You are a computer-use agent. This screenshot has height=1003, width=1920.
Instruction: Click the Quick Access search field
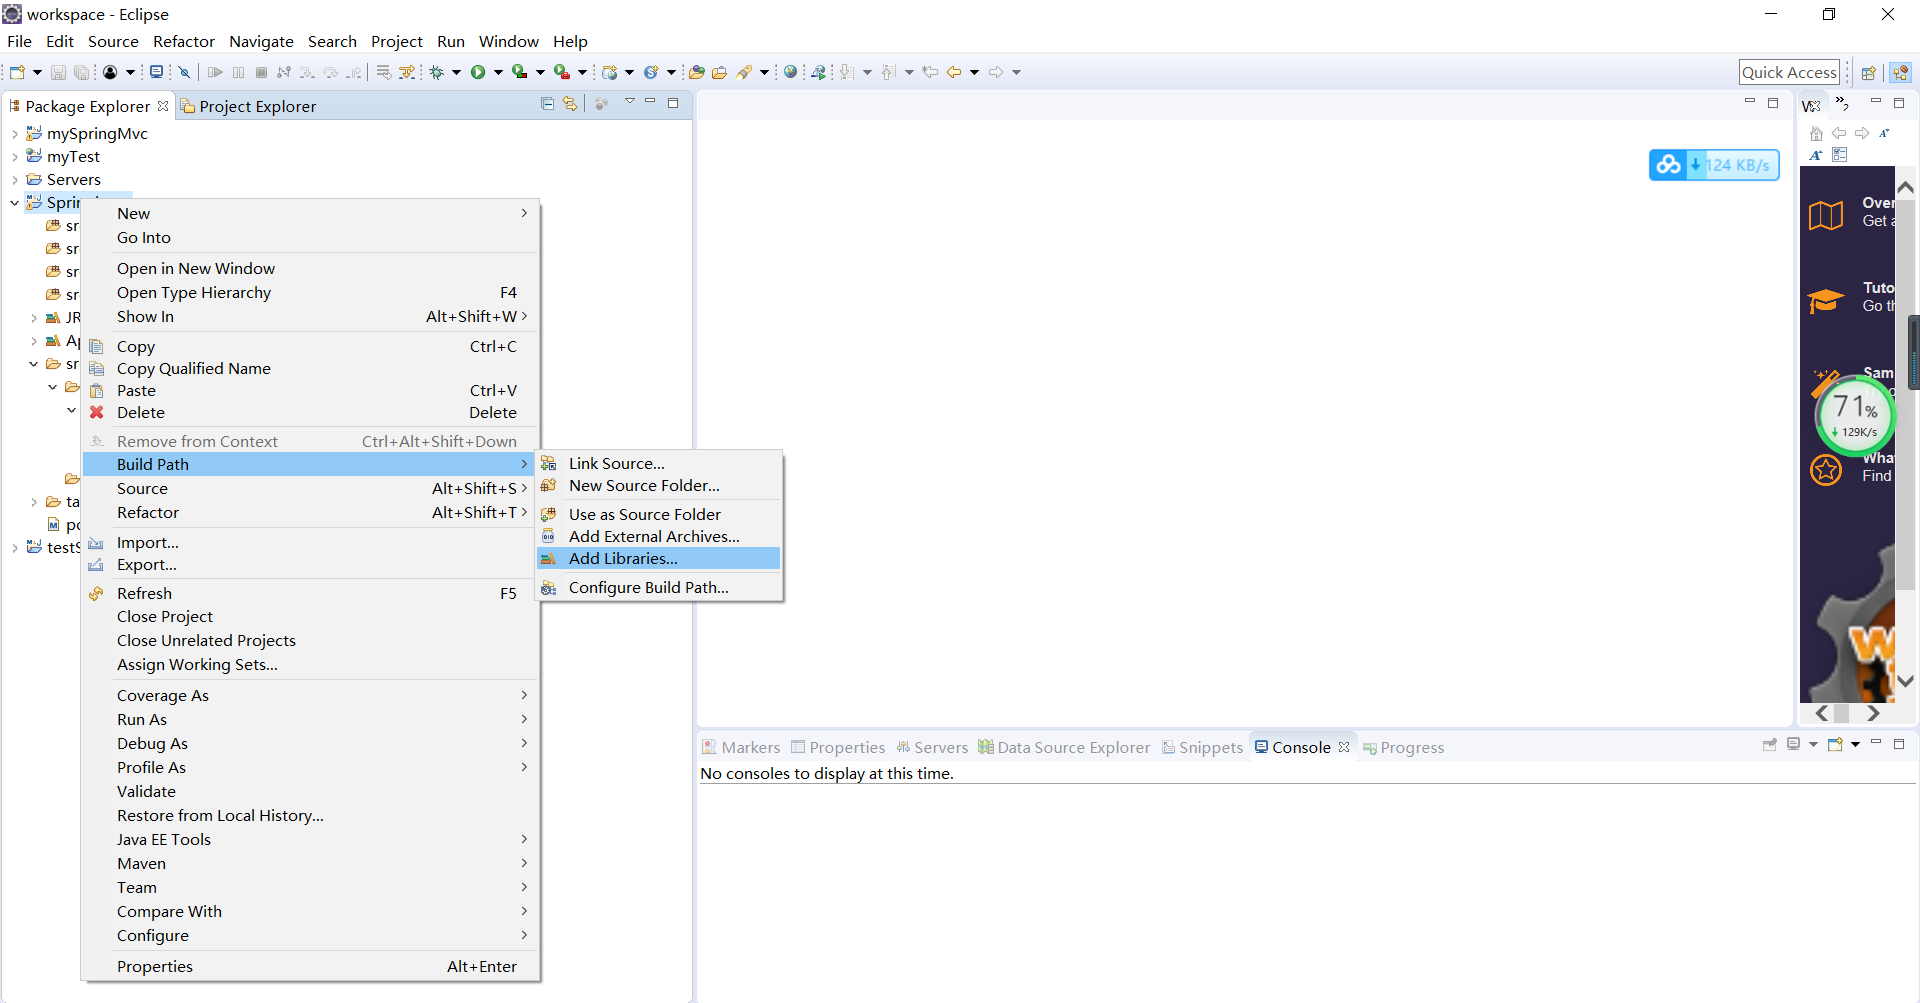click(1789, 72)
